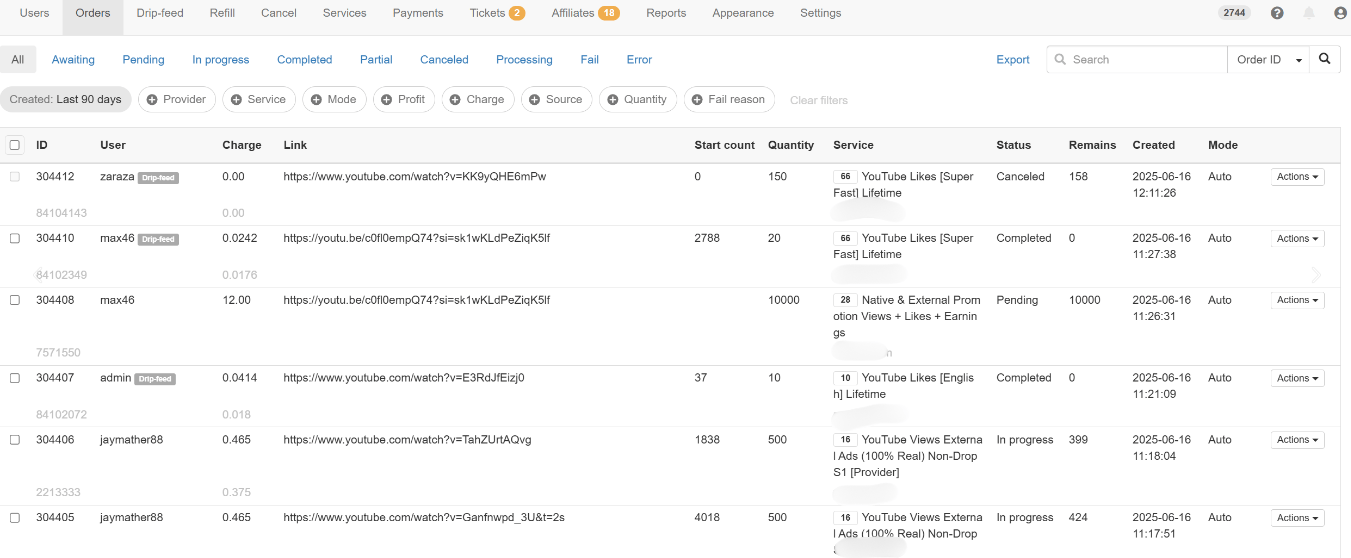
Task: Add the Profit filter chip
Action: pyautogui.click(x=402, y=99)
